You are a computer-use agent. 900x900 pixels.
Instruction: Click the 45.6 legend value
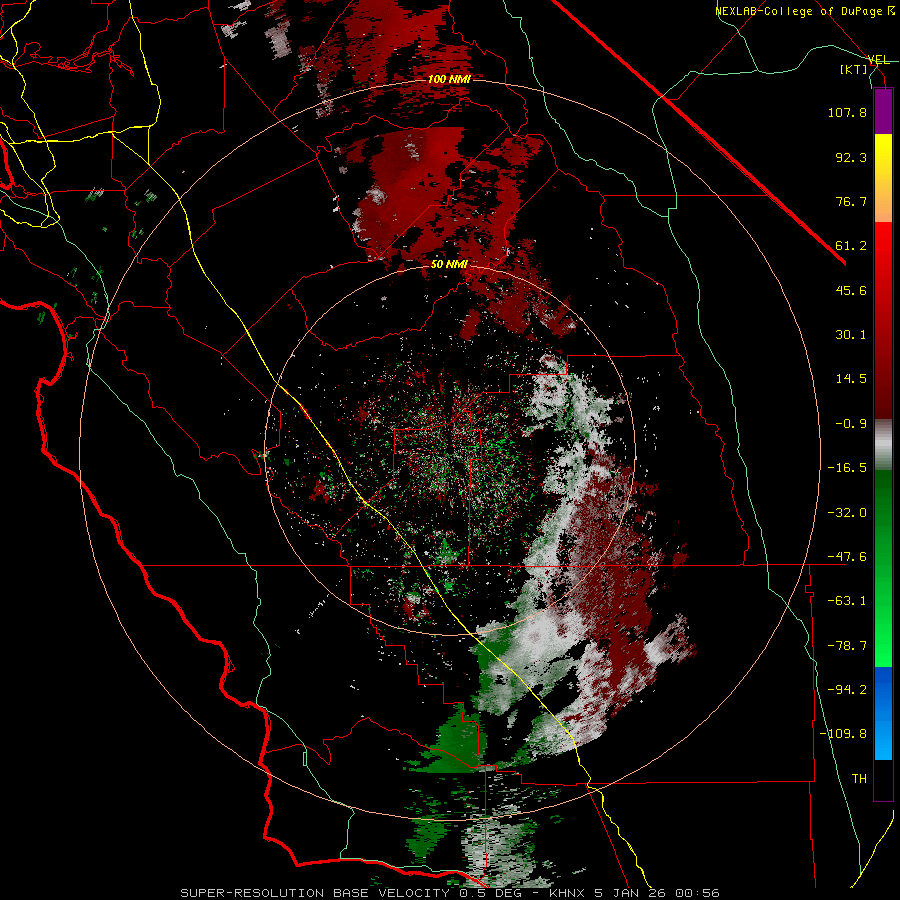pos(851,290)
